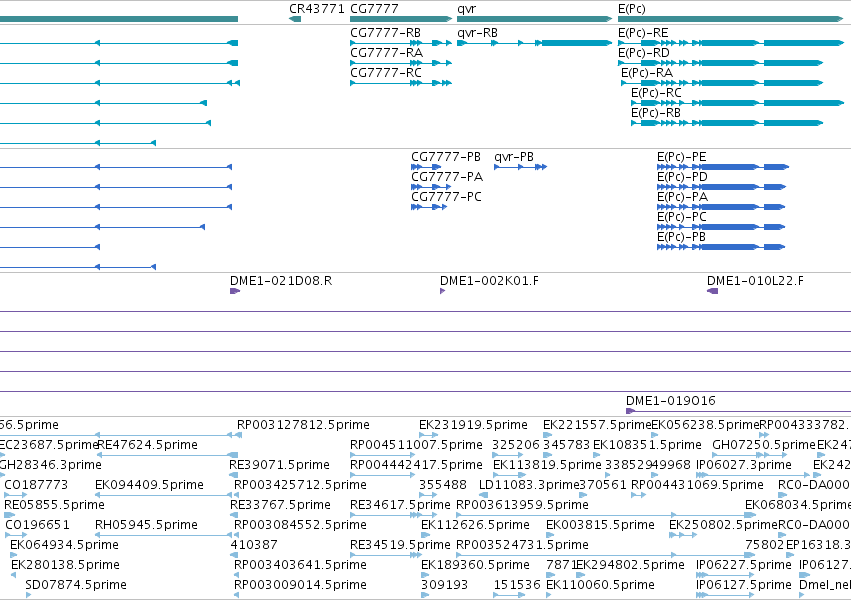The image size is (851, 600).
Task: Click the EK294802.5prime EST
Action: point(581,576)
